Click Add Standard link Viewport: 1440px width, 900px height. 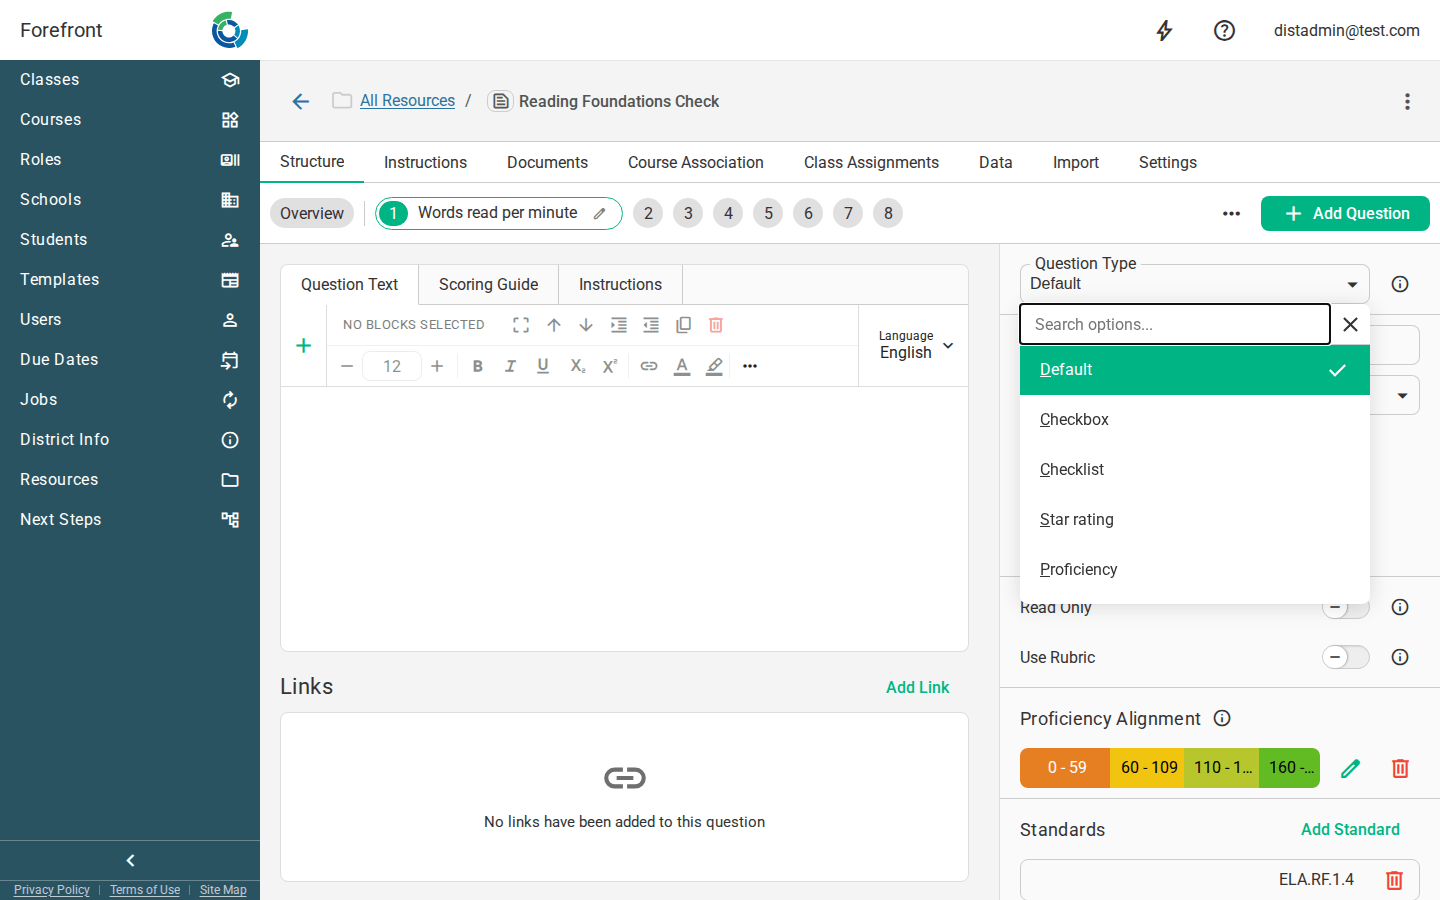click(x=1350, y=829)
